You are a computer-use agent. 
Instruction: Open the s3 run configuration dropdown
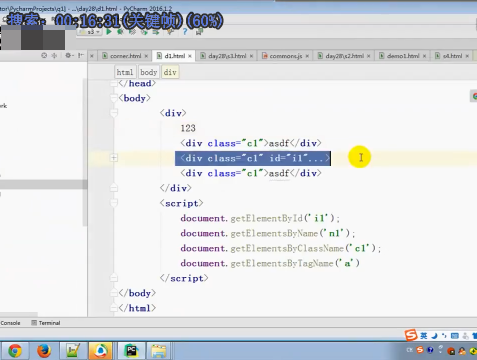[x=90, y=32]
